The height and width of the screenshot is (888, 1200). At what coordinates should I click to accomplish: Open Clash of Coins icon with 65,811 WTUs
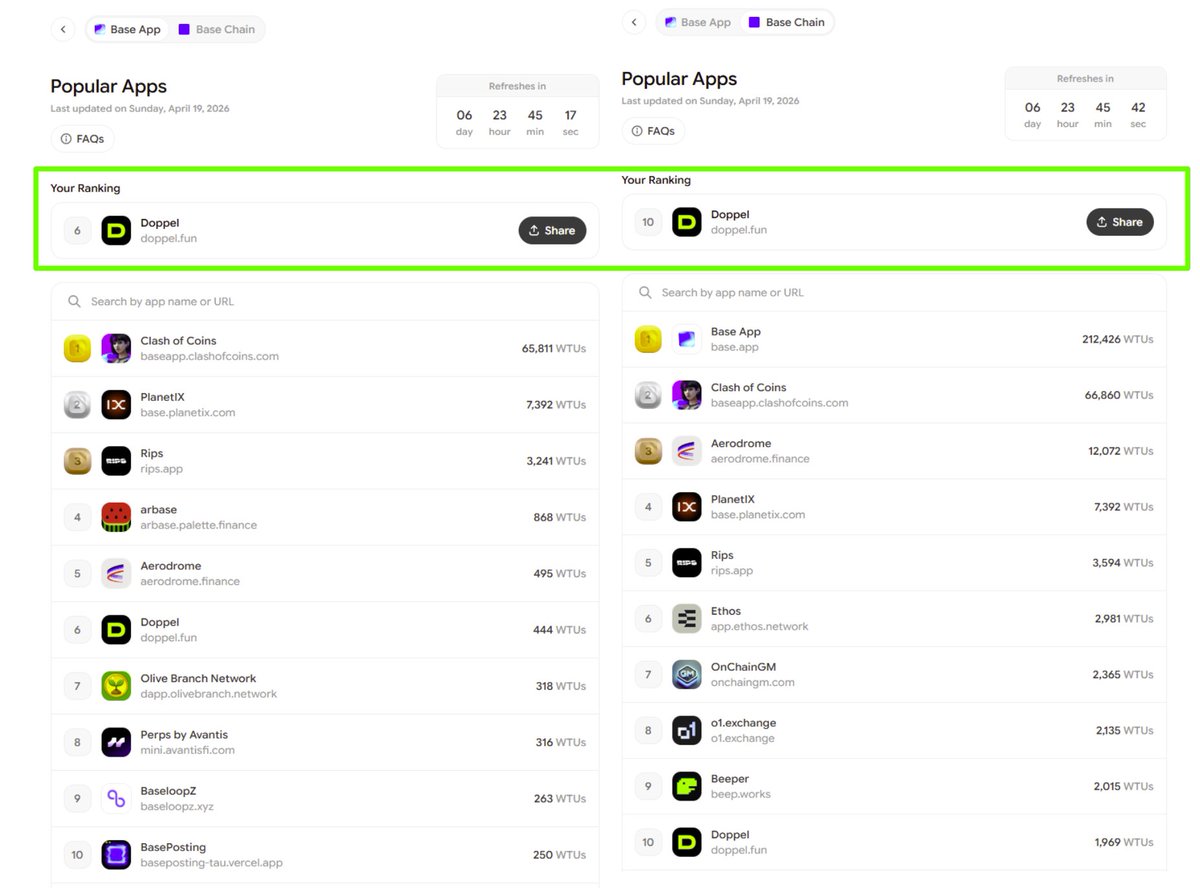point(116,348)
